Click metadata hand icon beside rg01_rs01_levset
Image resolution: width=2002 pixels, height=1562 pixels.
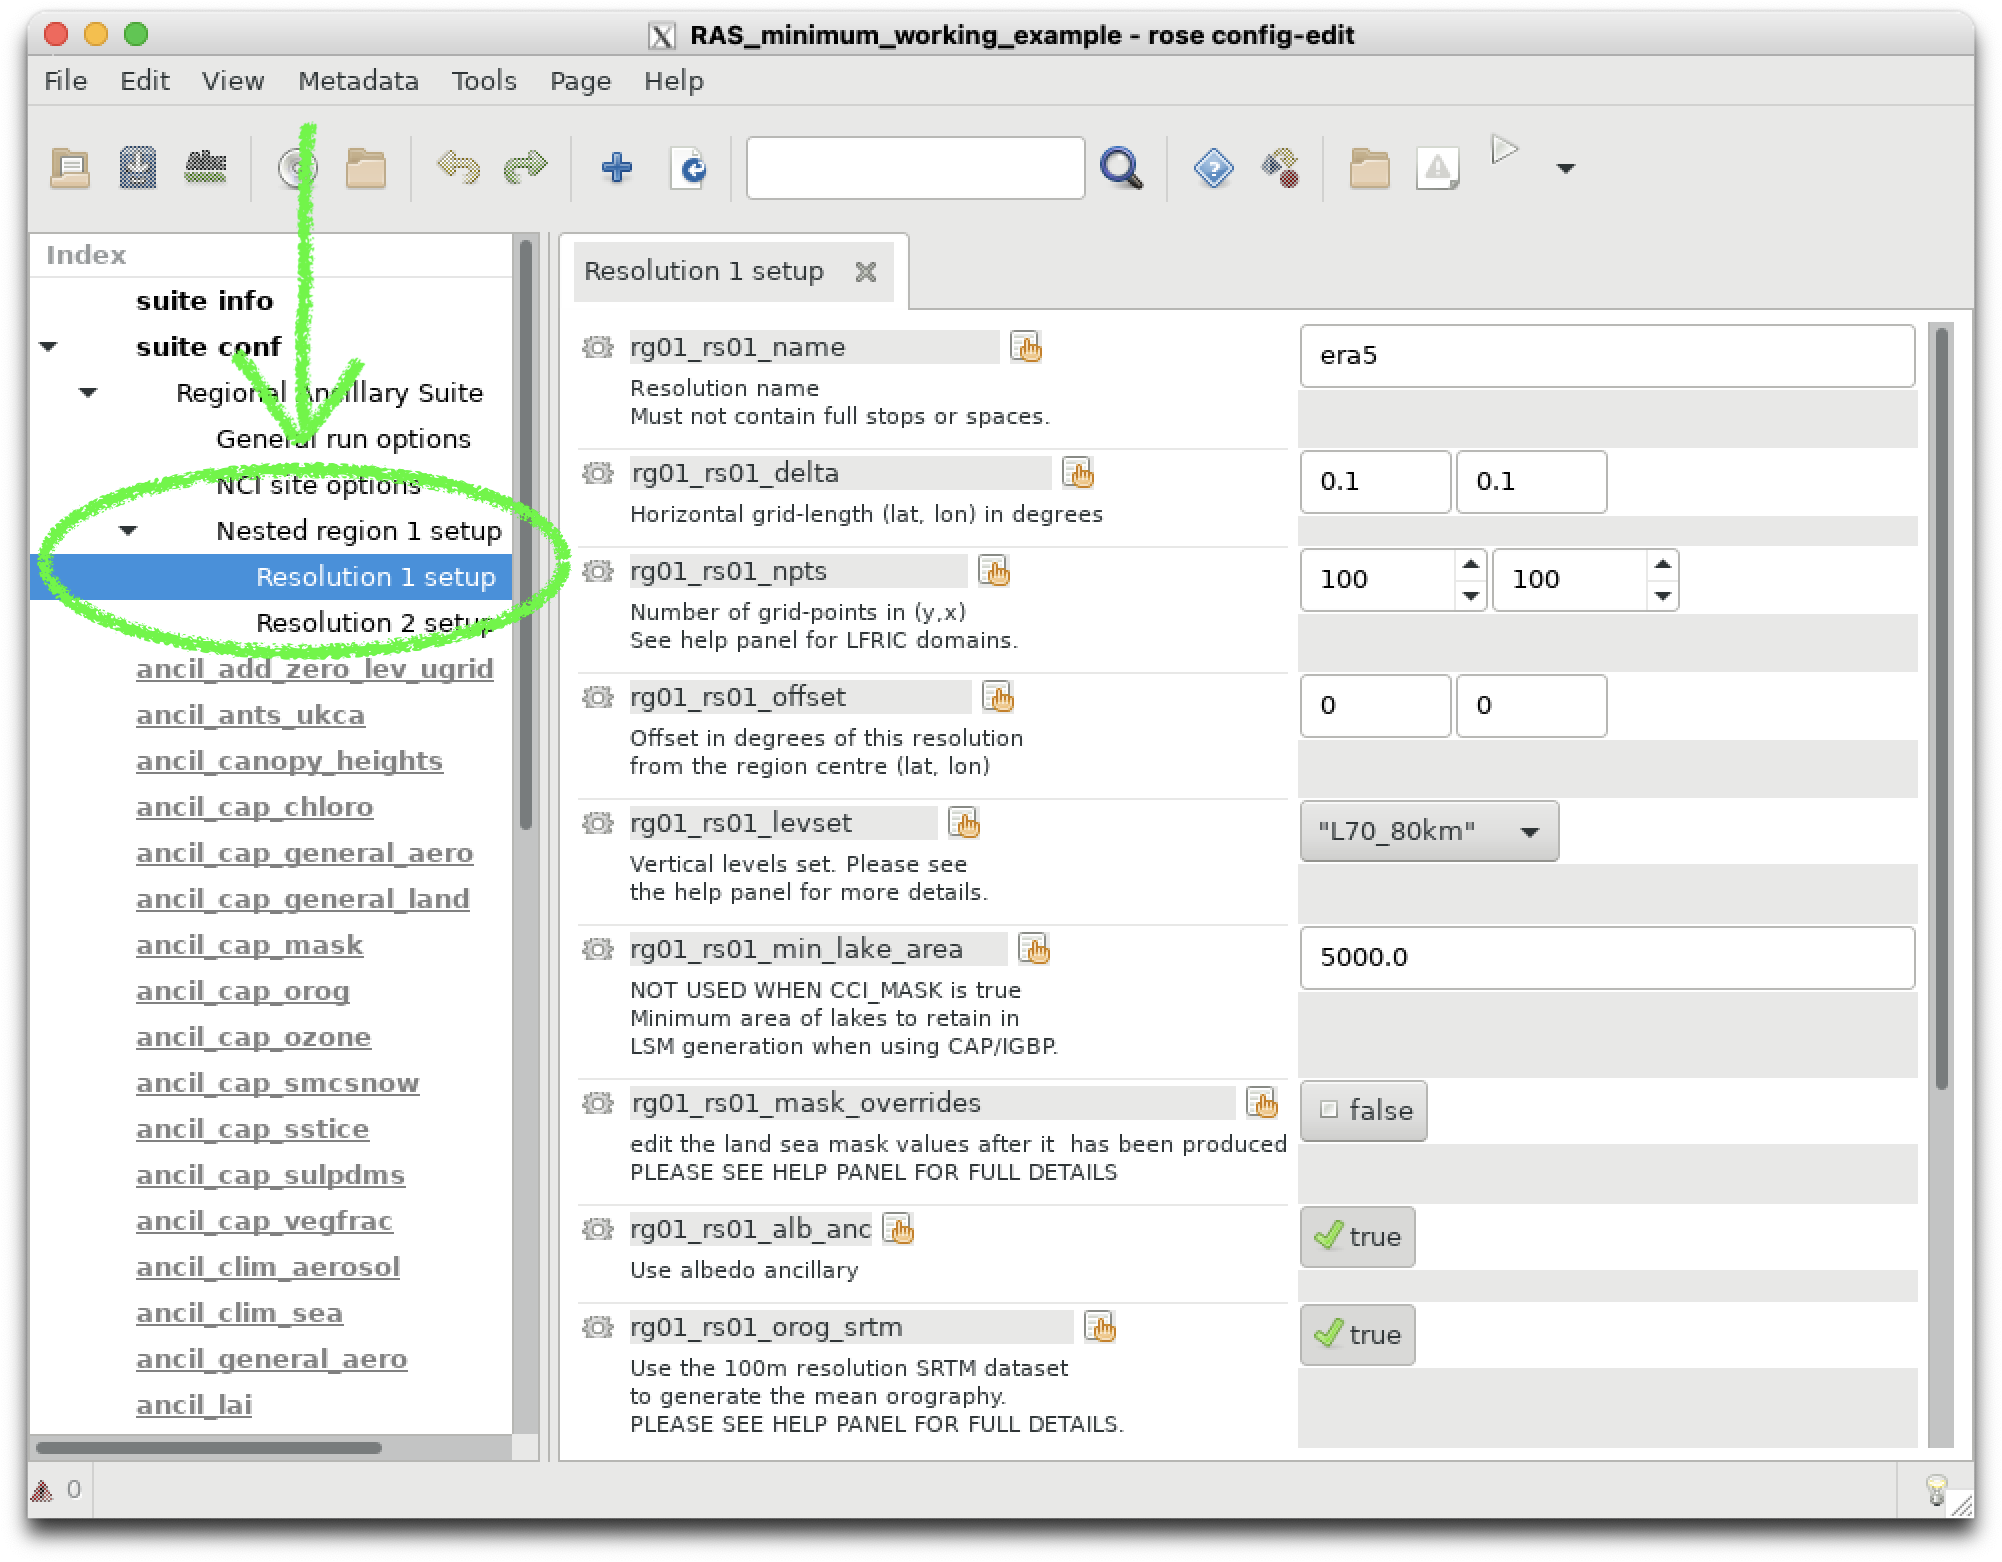click(964, 823)
